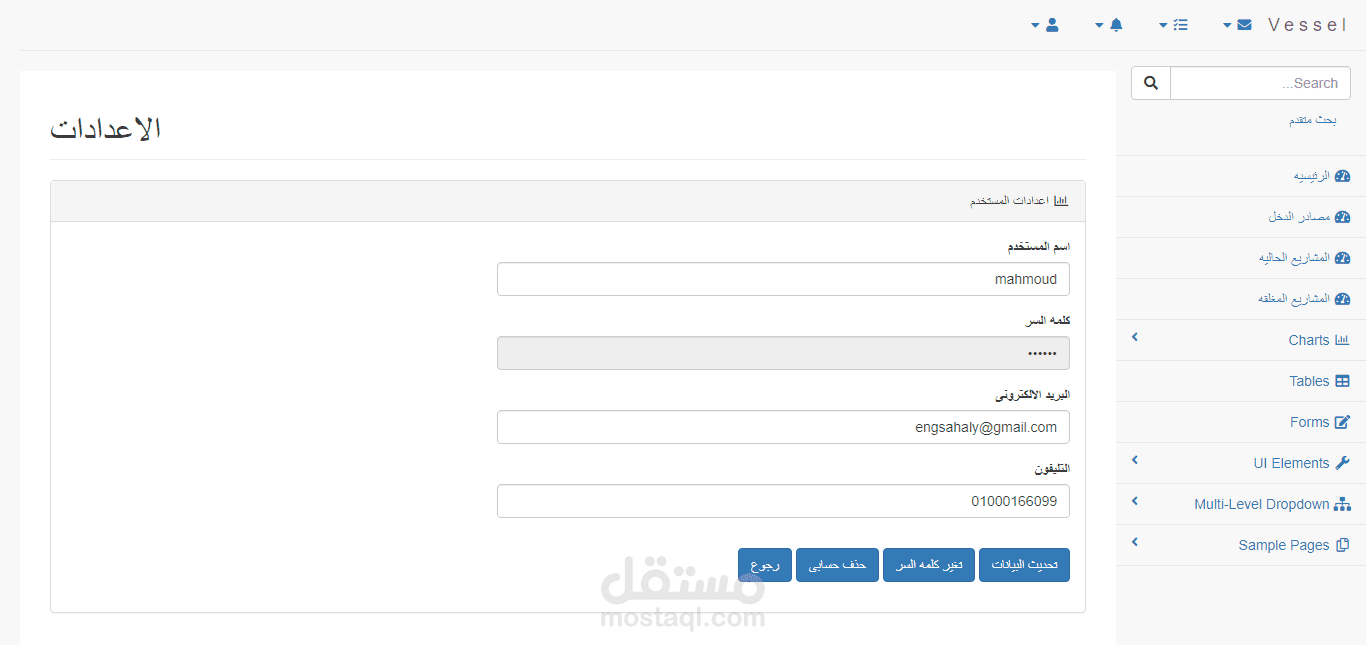Click the email field engsahaly@gmail.com
The image size is (1366, 645).
(783, 427)
